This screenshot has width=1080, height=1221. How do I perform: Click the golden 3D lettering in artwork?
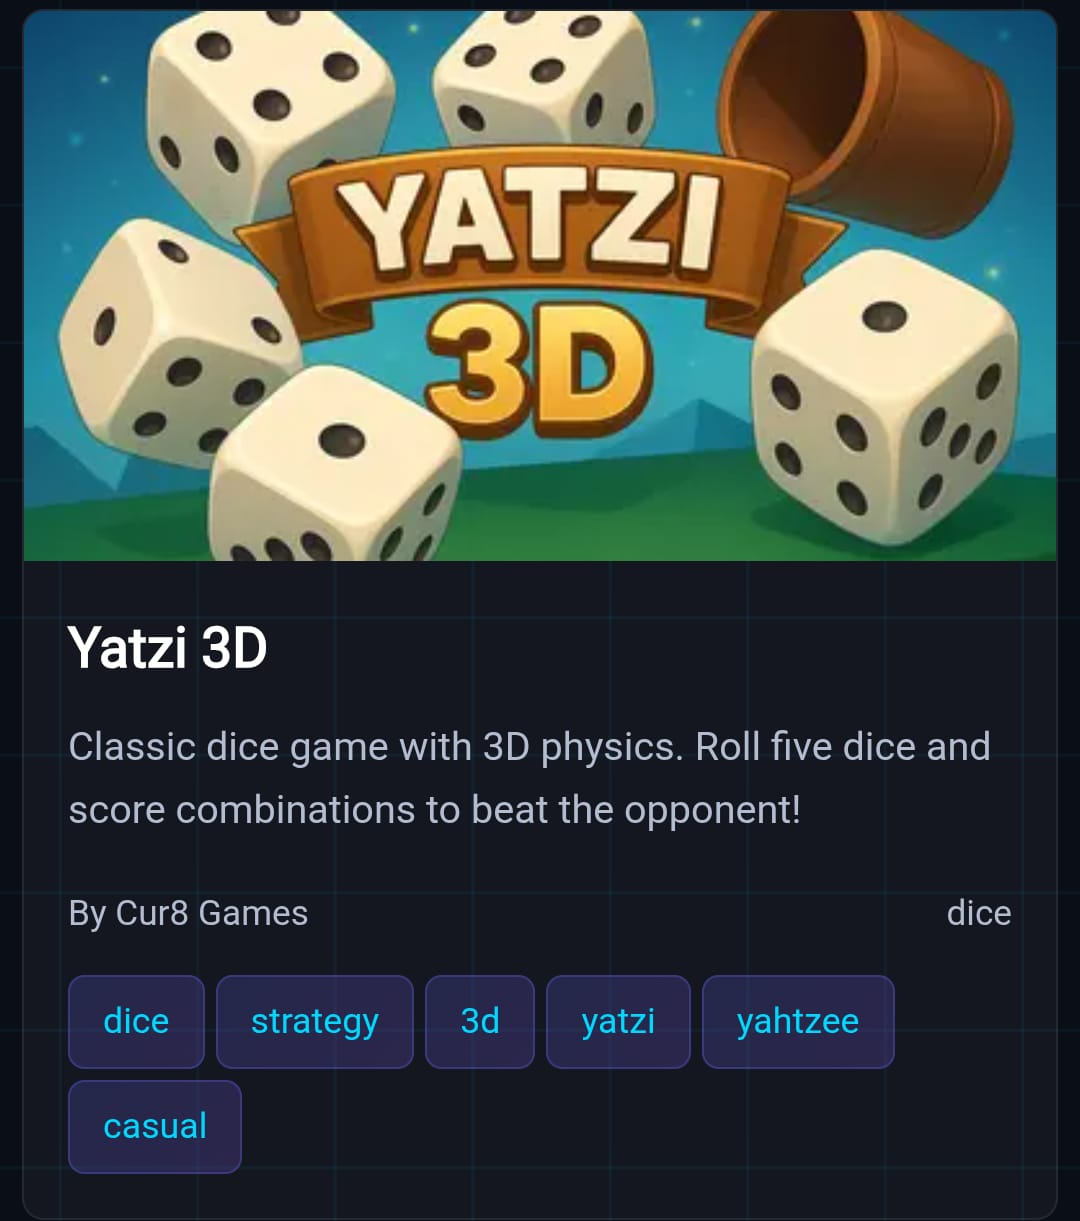(x=535, y=365)
